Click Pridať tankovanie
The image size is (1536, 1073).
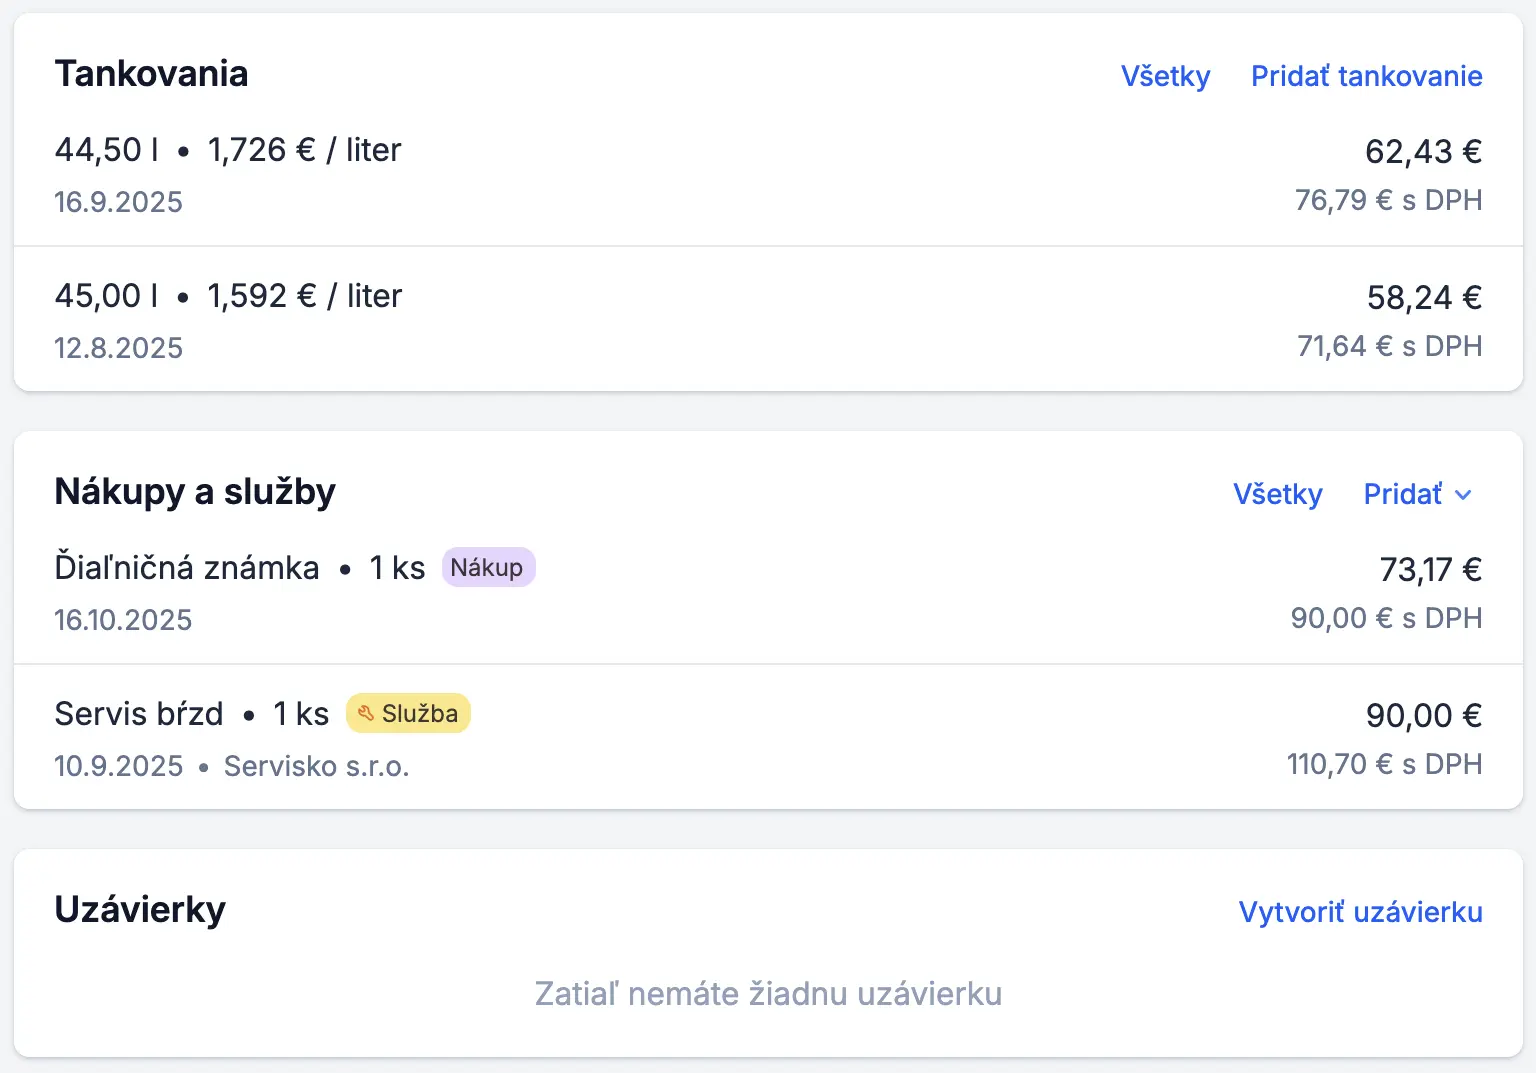[1366, 76]
